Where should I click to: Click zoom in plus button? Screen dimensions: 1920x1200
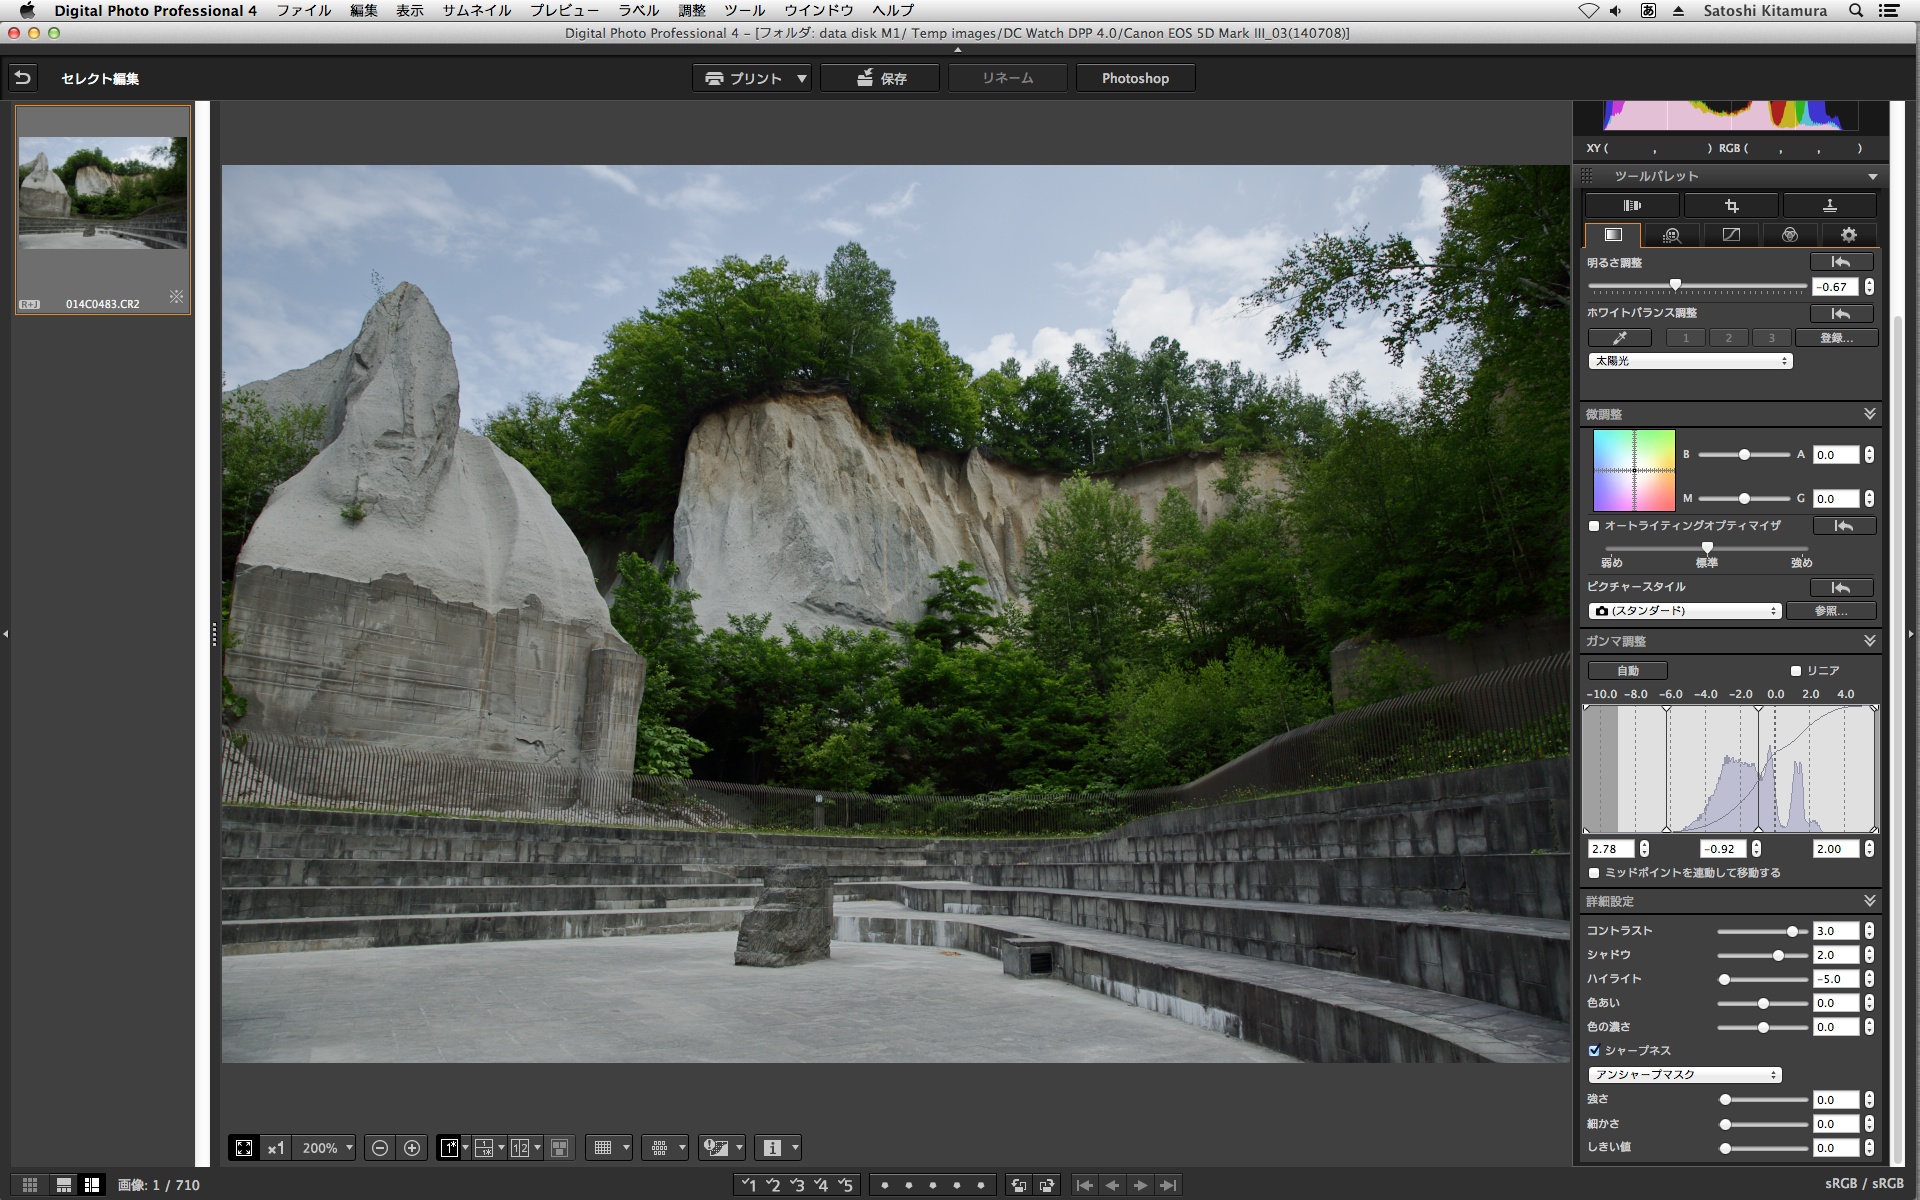[x=412, y=1148]
